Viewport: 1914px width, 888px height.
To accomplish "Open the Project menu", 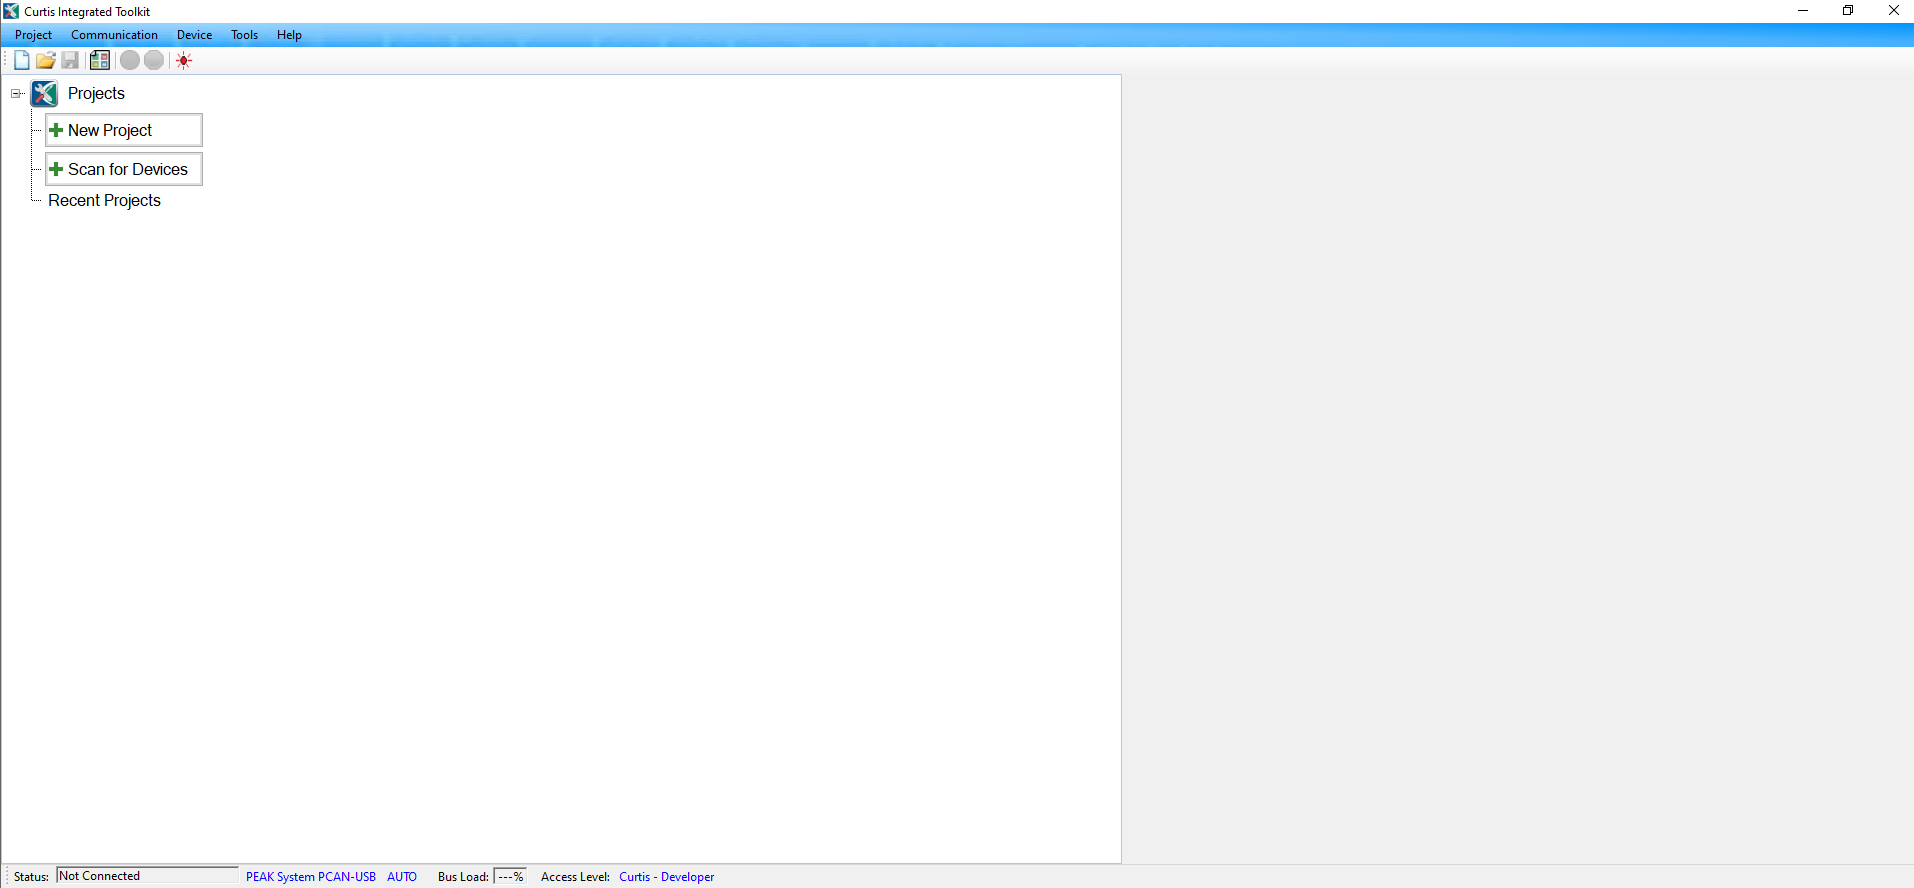I will [x=33, y=35].
